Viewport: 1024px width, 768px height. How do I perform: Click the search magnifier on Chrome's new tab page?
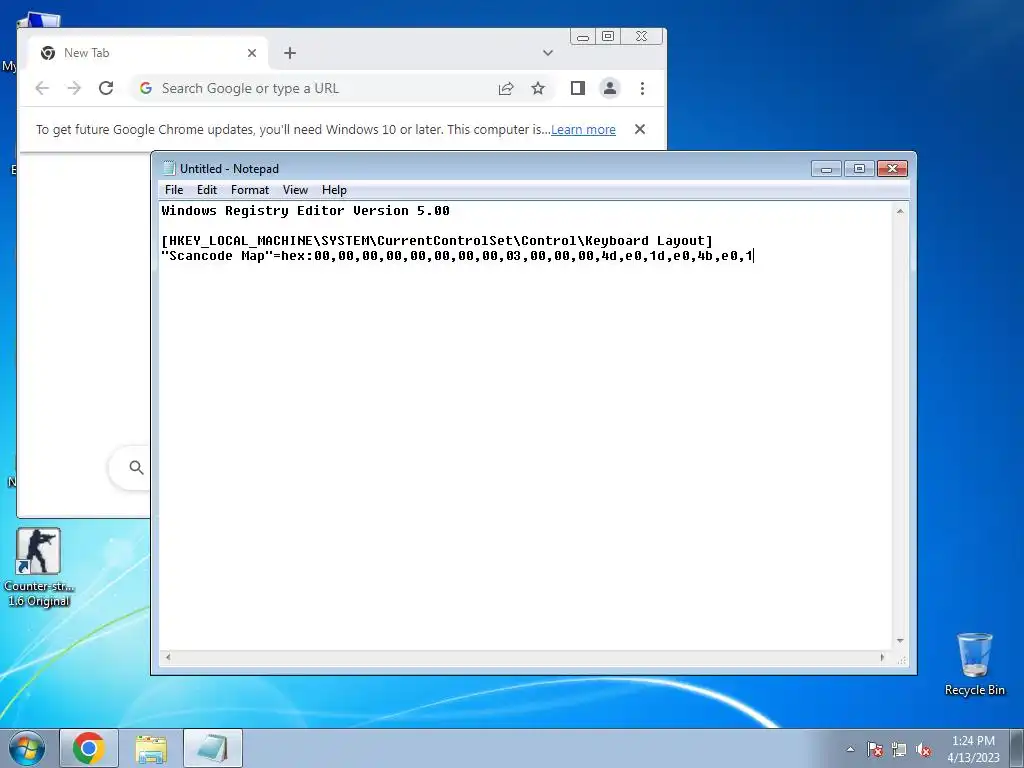[136, 467]
